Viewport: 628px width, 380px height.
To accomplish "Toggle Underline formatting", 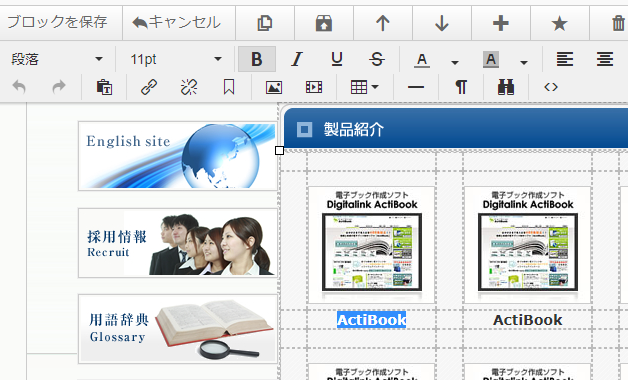I will click(337, 59).
